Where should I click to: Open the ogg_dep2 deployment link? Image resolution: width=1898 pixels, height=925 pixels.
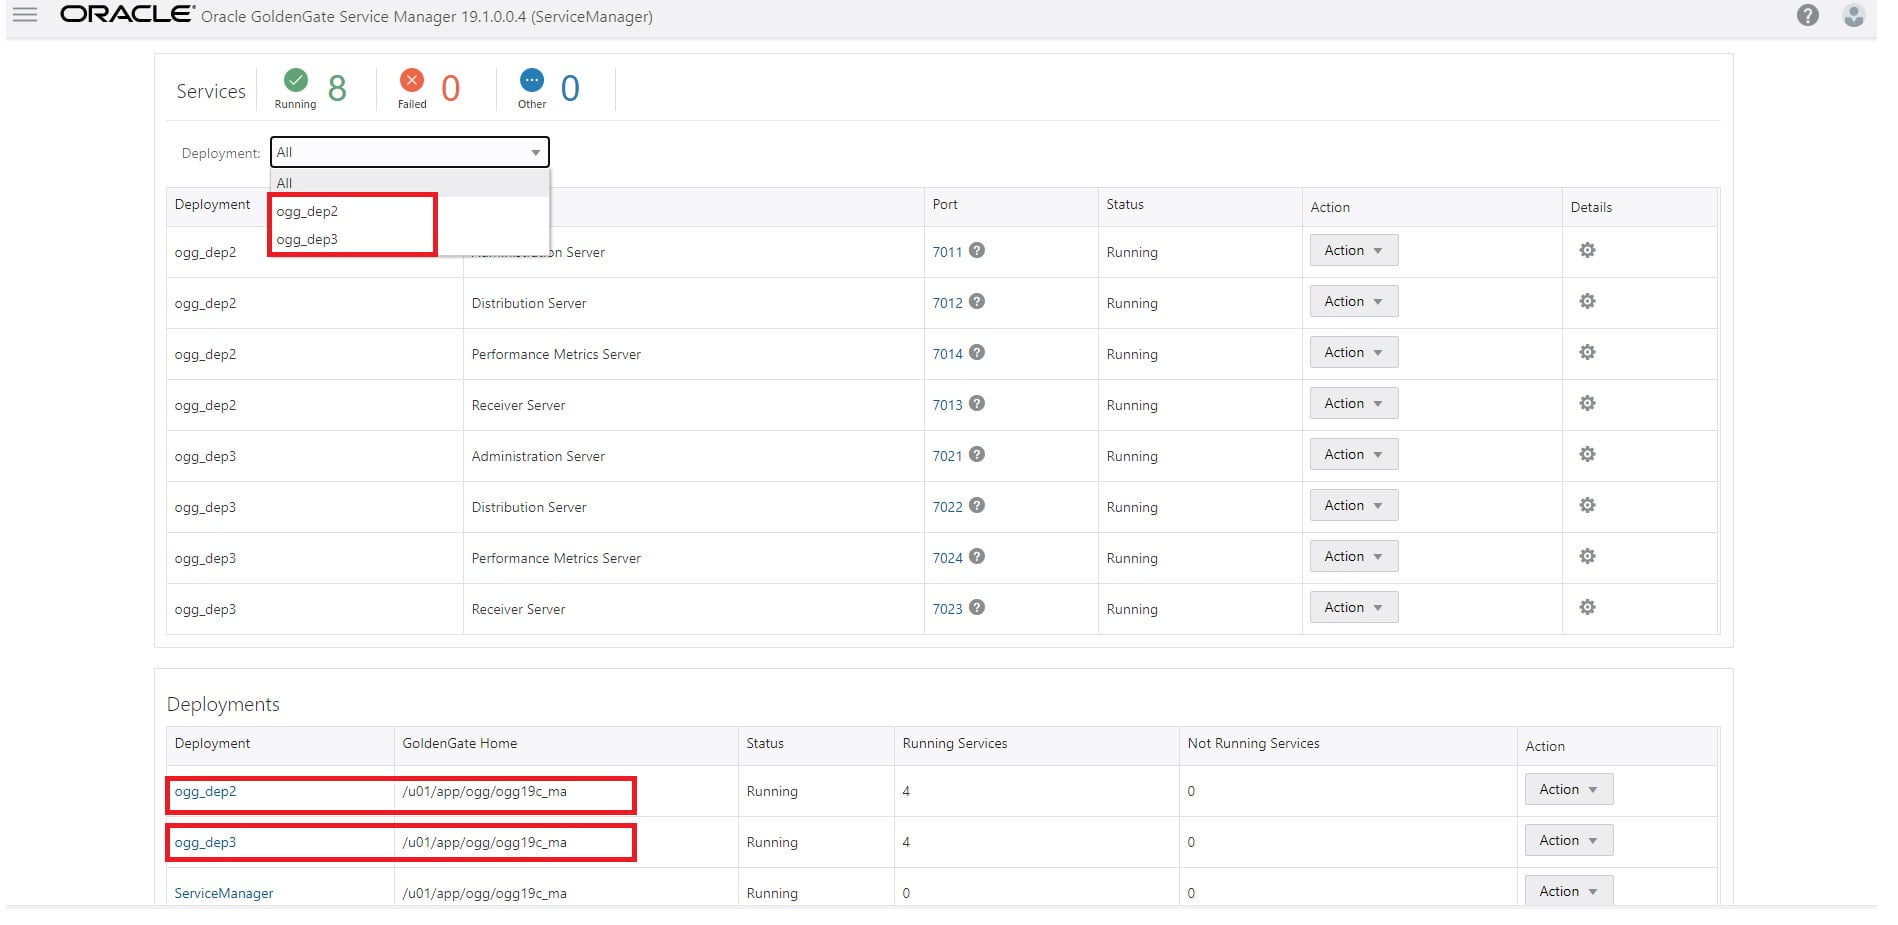(205, 791)
